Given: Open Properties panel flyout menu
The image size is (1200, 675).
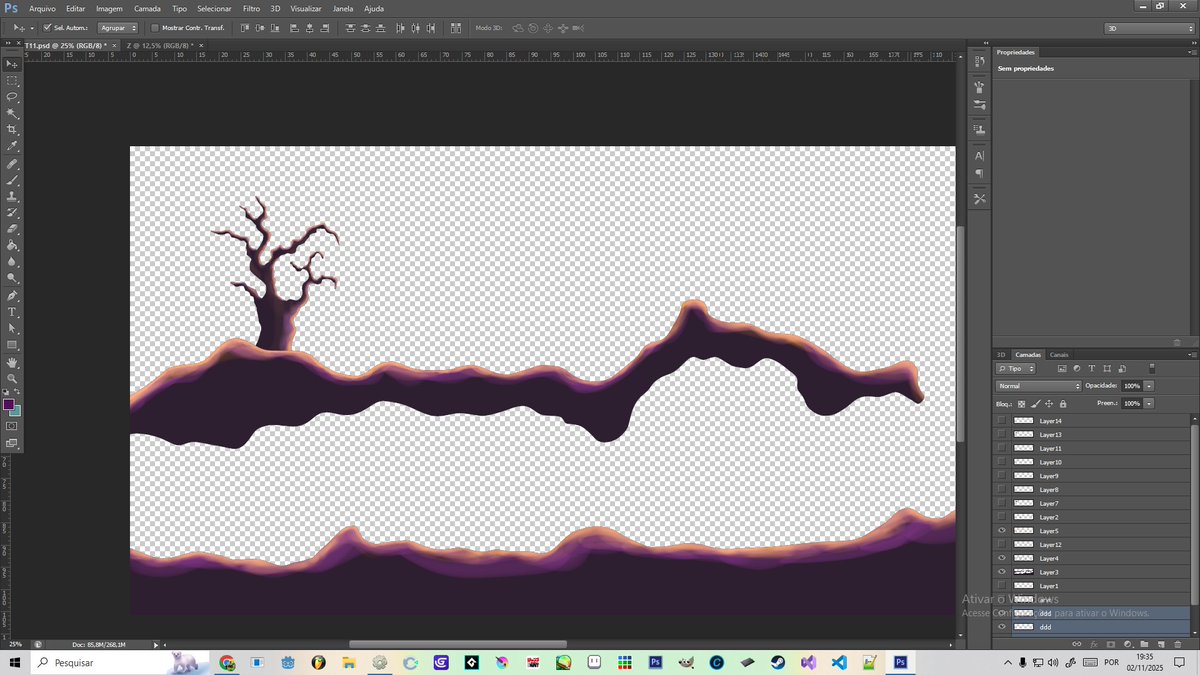Looking at the screenshot, I should (x=1190, y=52).
